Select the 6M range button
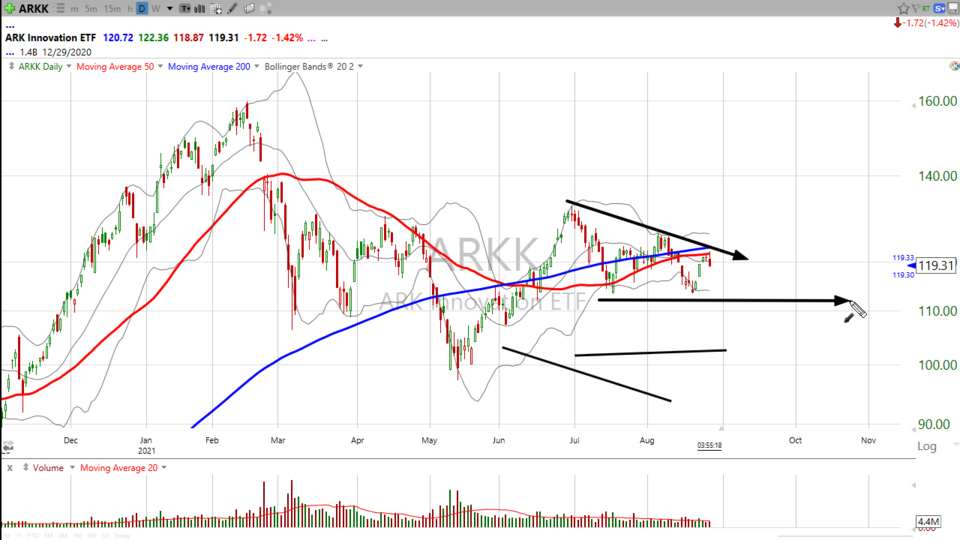 [x=48, y=536]
